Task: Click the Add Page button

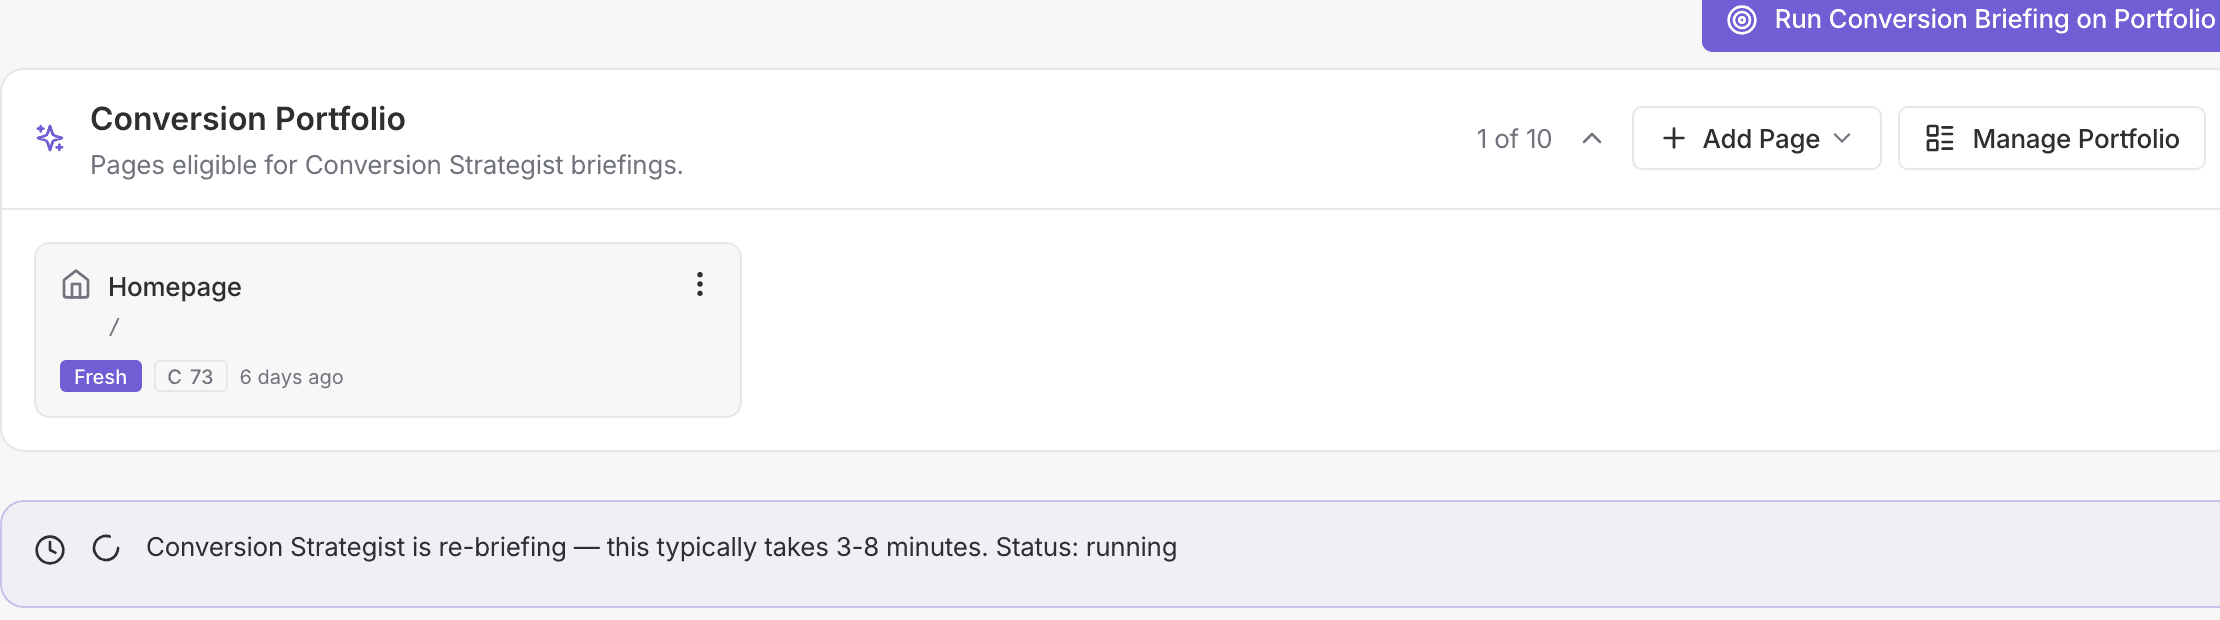Action: (x=1756, y=138)
